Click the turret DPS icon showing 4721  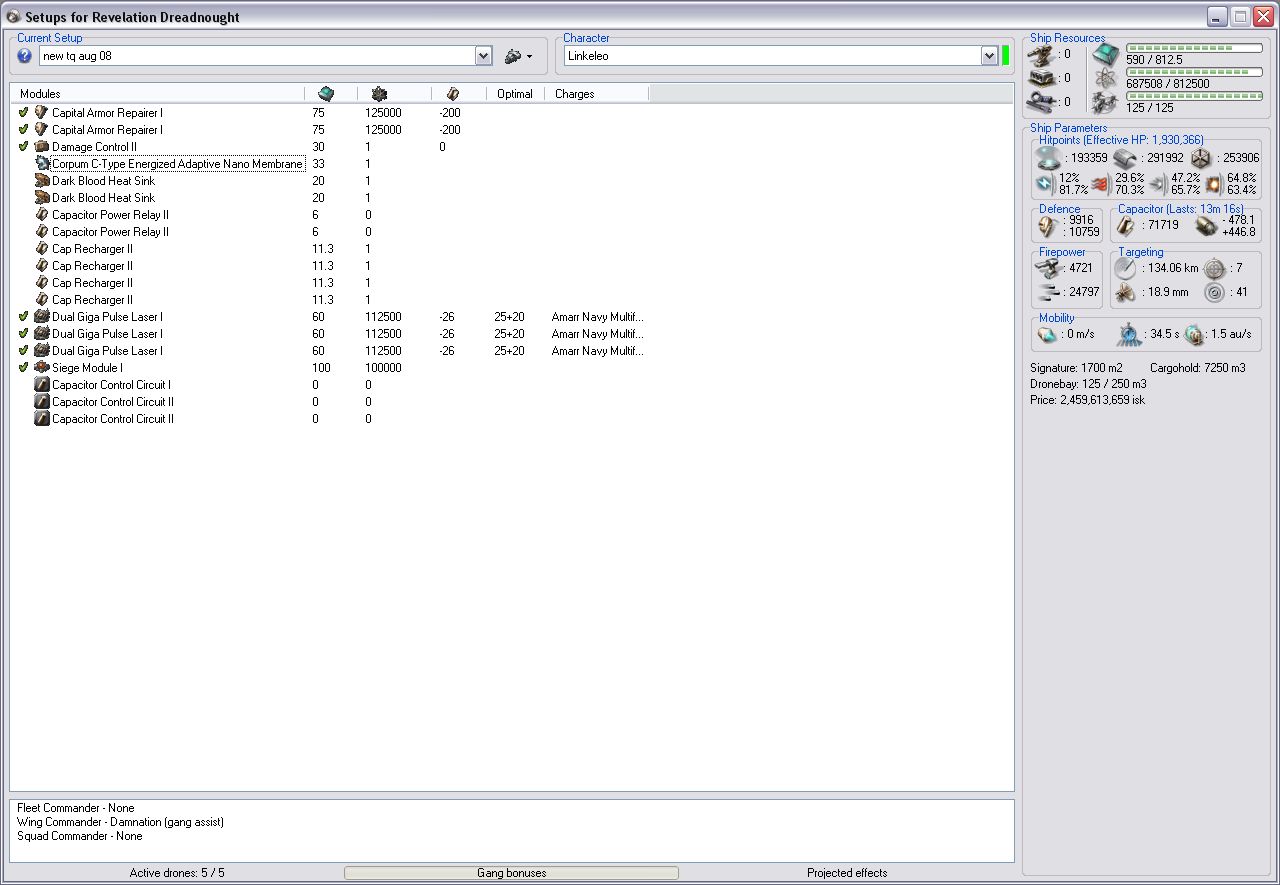pyautogui.click(x=1050, y=268)
